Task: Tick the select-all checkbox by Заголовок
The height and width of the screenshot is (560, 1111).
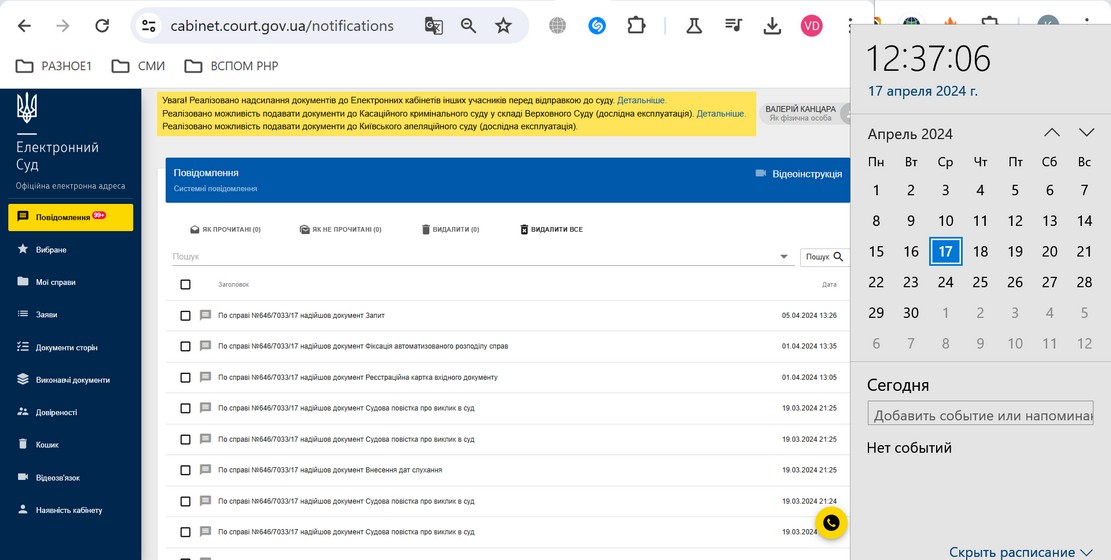Action: (186, 284)
